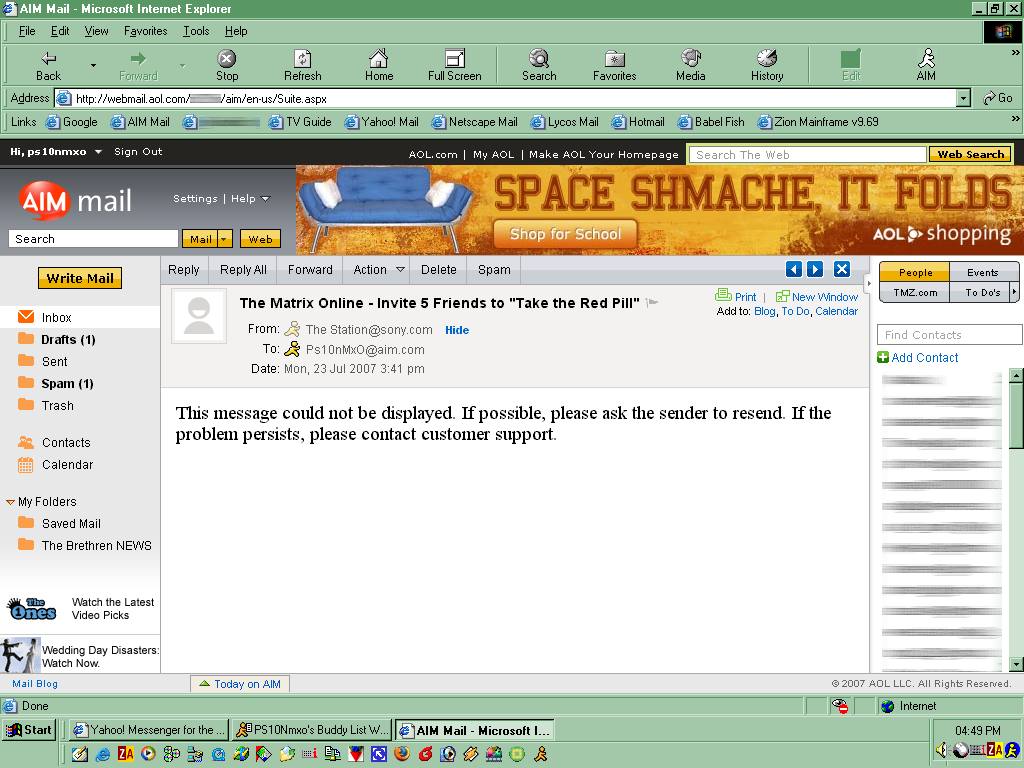Click the Reply button
1024x768 pixels.
coord(184,270)
